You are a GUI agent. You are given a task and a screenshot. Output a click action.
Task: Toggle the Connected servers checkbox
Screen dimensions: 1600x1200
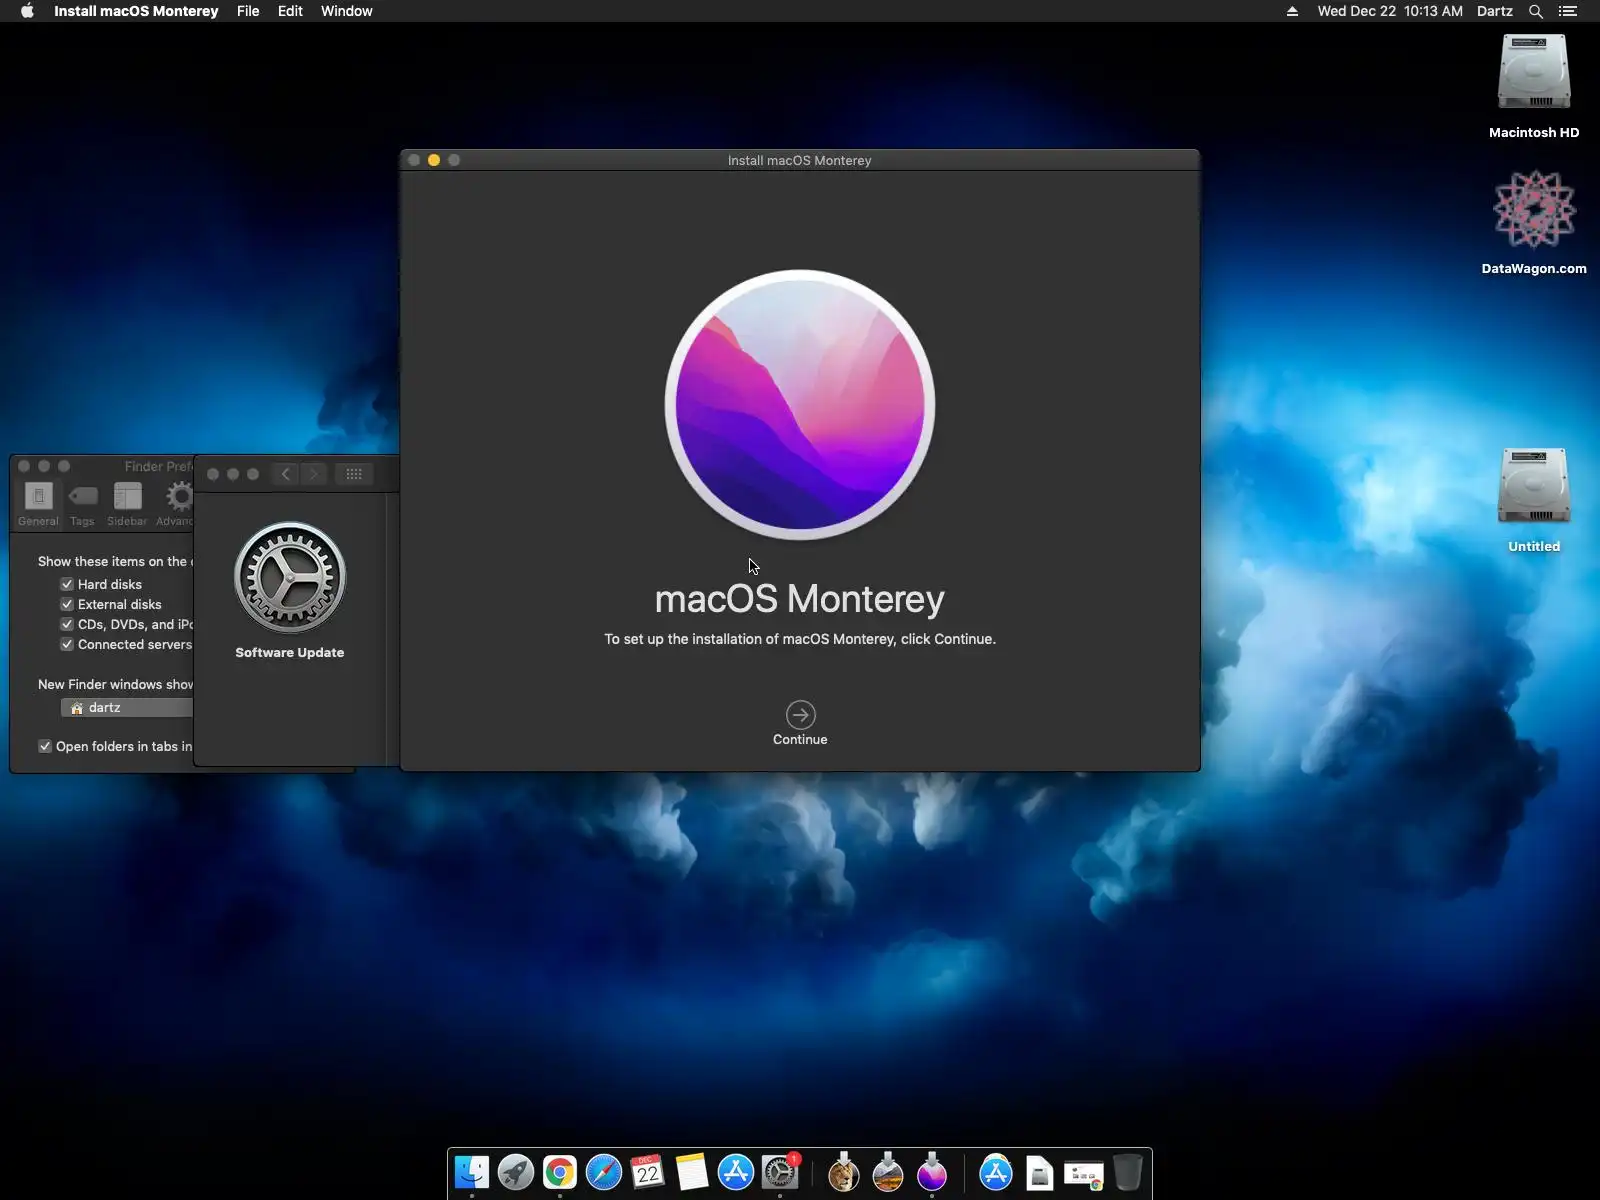(x=67, y=644)
